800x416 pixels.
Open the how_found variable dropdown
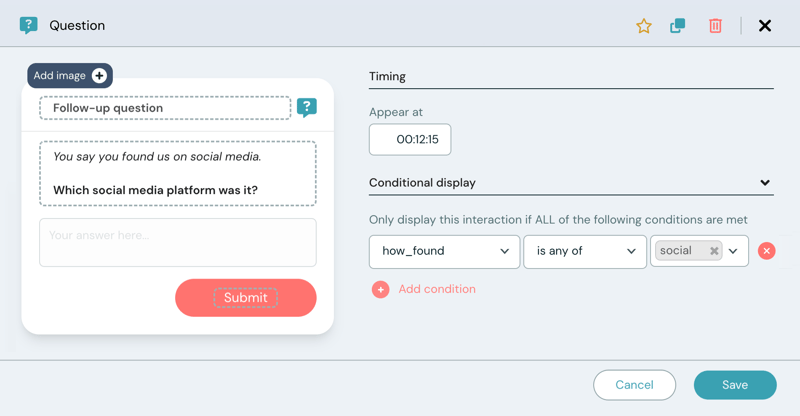click(x=444, y=251)
